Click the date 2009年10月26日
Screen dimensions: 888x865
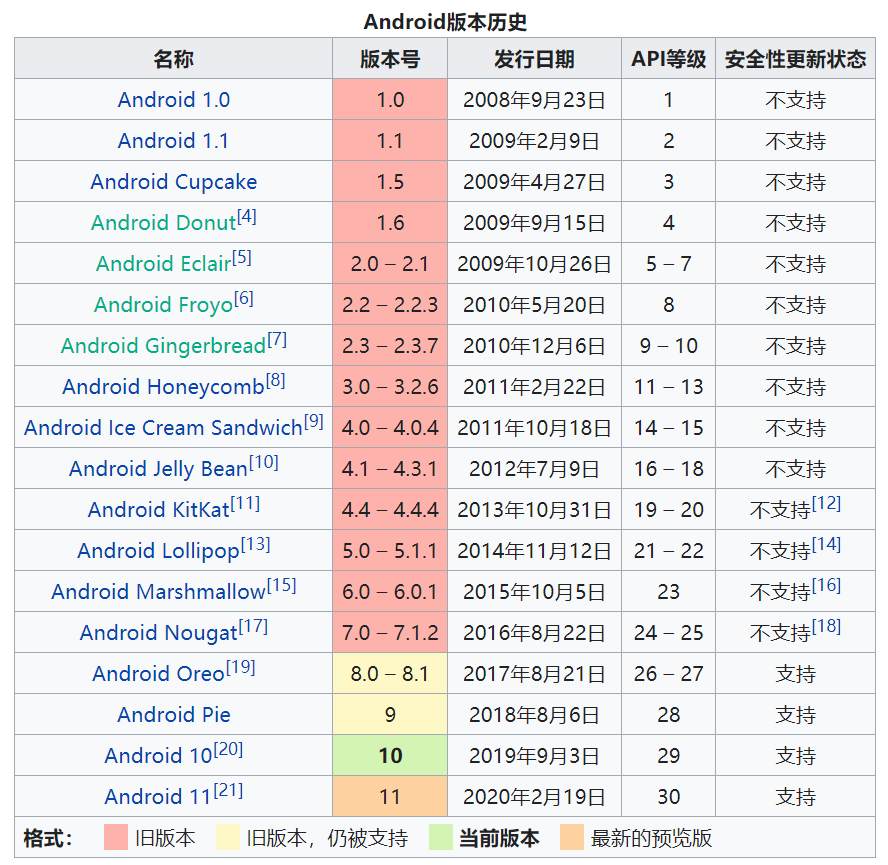point(534,264)
